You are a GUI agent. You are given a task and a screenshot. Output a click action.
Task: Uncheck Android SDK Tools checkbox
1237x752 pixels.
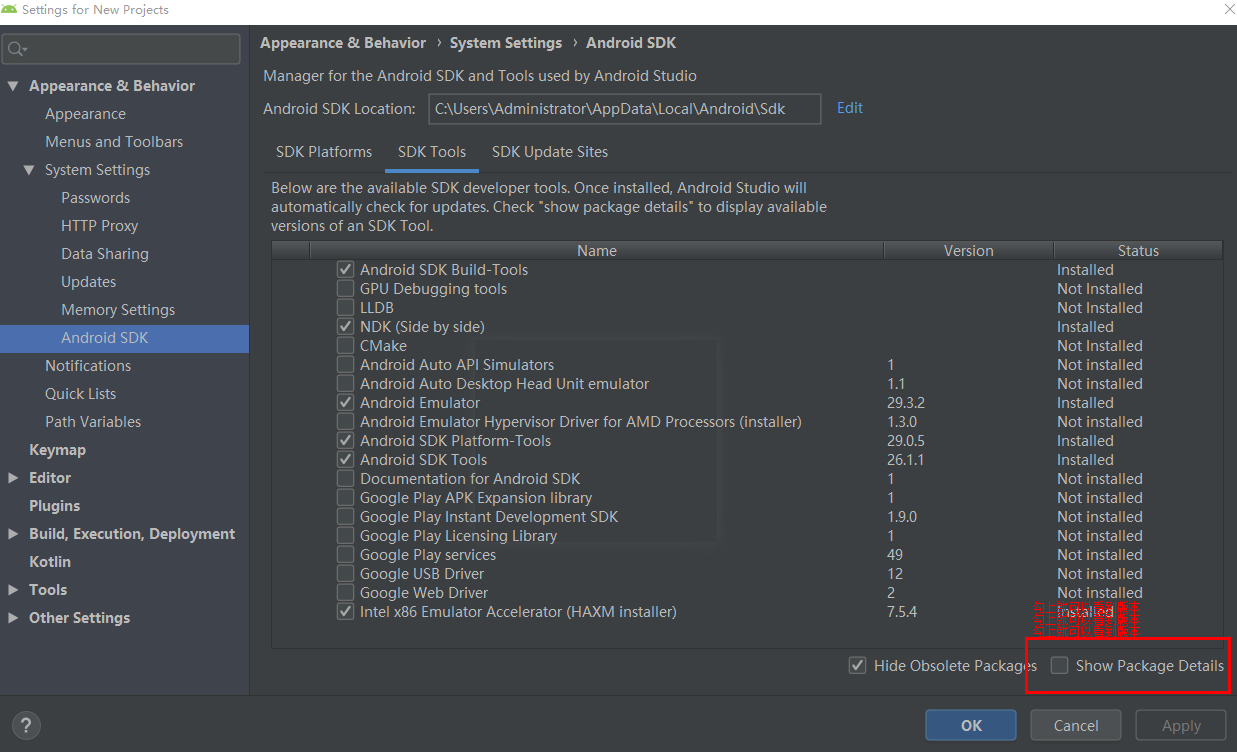[345, 460]
